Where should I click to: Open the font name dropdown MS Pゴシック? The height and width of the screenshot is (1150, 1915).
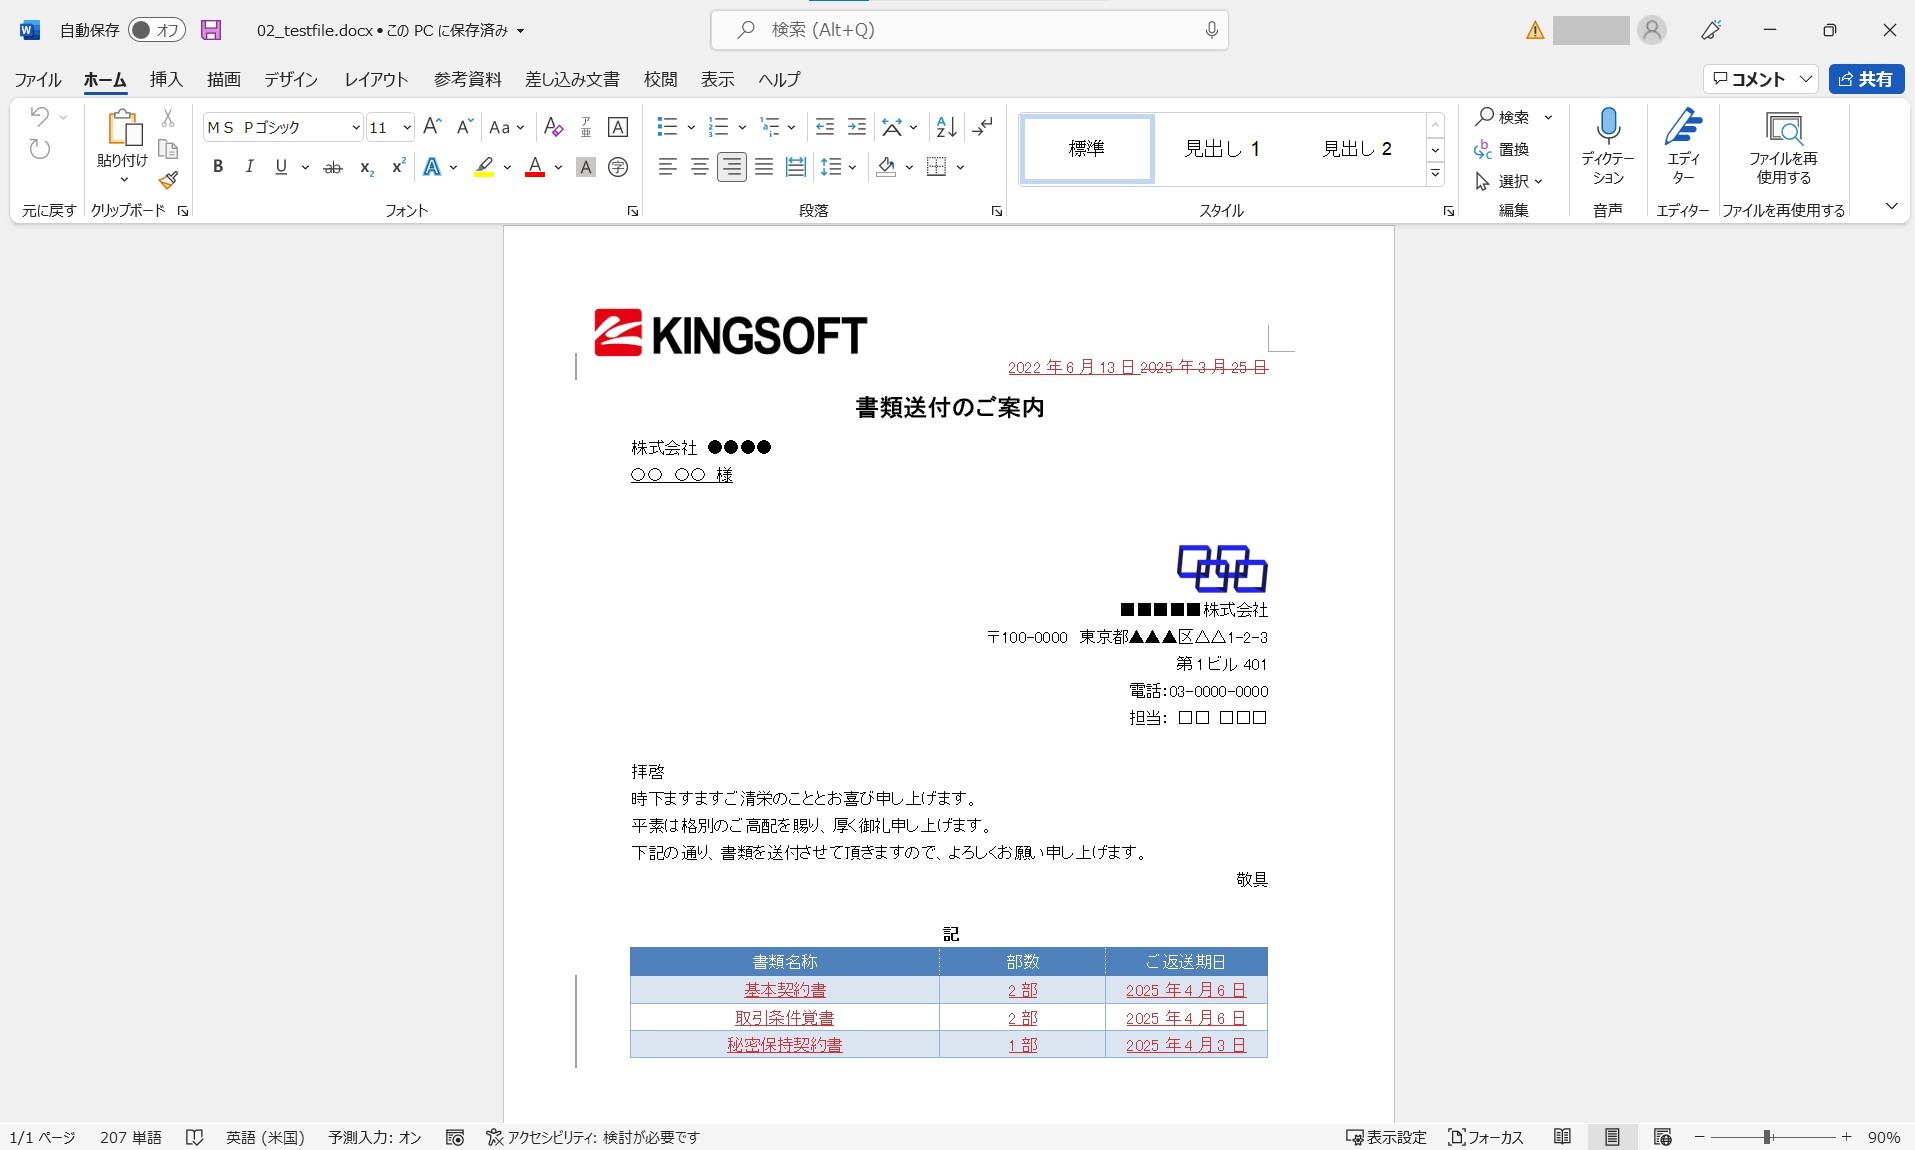355,127
